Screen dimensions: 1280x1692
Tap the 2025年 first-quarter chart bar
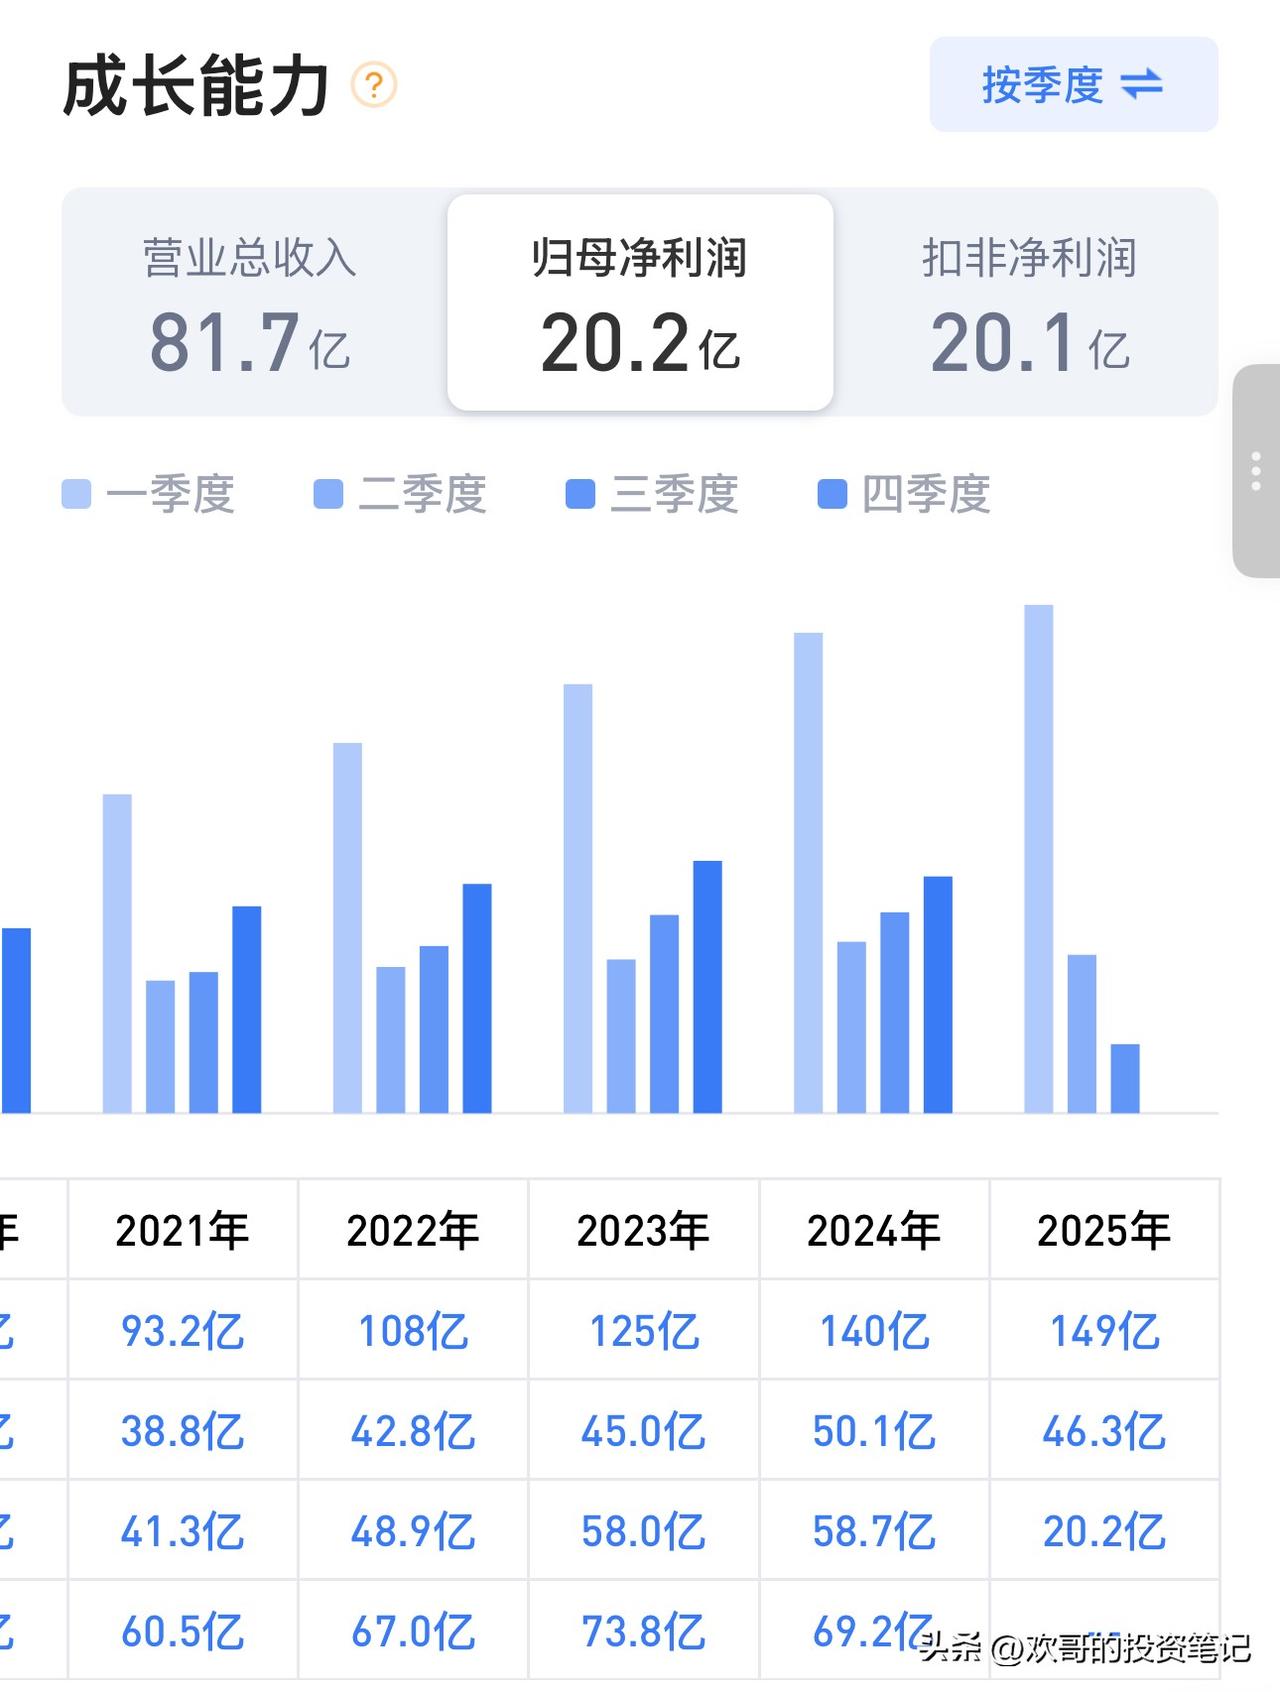[x=1039, y=859]
